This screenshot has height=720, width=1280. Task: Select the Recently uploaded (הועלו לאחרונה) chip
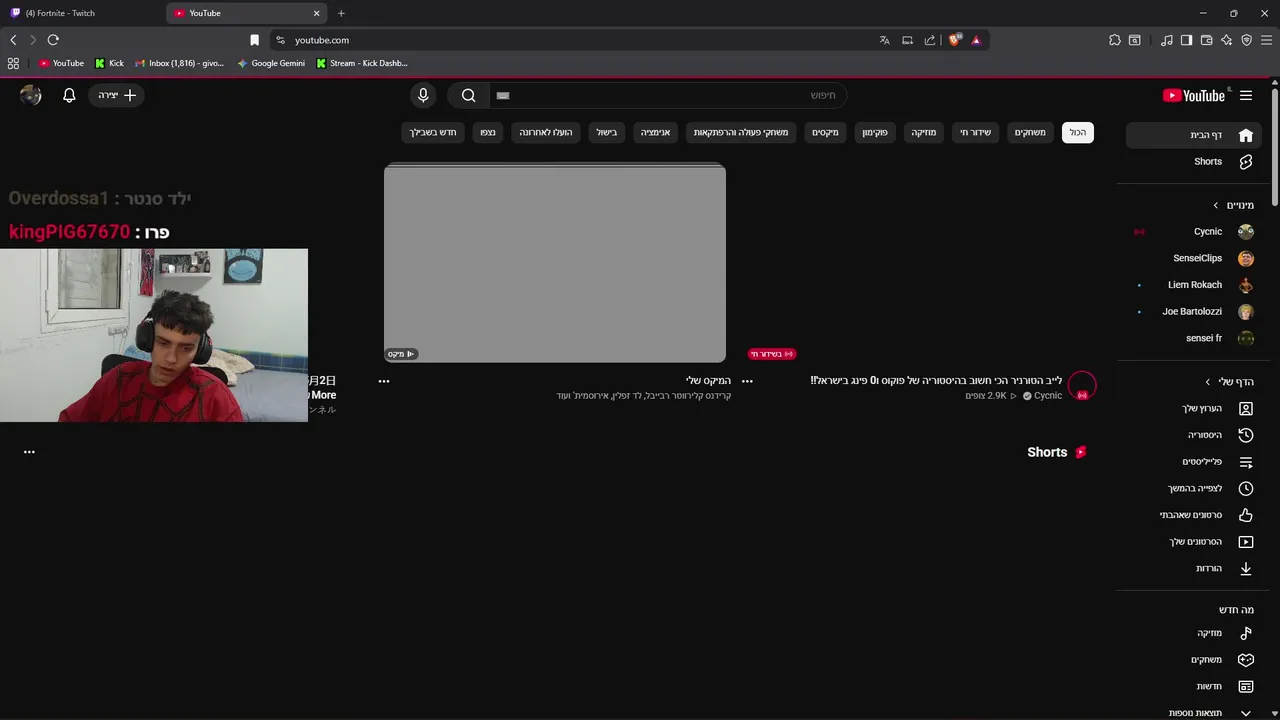(x=545, y=132)
